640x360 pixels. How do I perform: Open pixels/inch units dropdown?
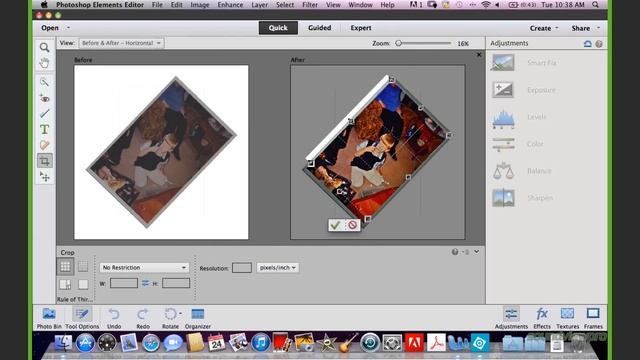point(278,267)
